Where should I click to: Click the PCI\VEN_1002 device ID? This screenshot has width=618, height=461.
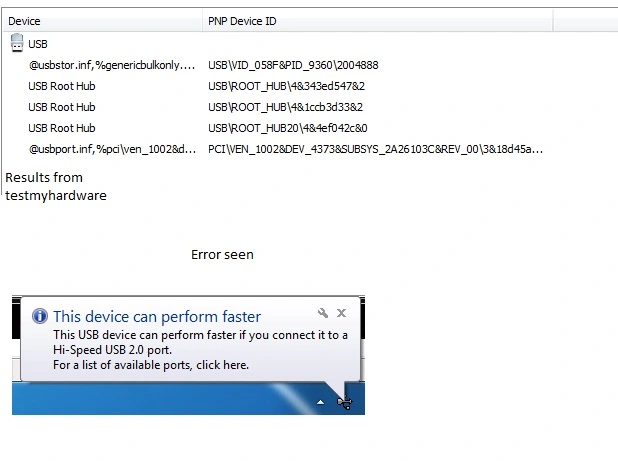pyautogui.click(x=375, y=149)
